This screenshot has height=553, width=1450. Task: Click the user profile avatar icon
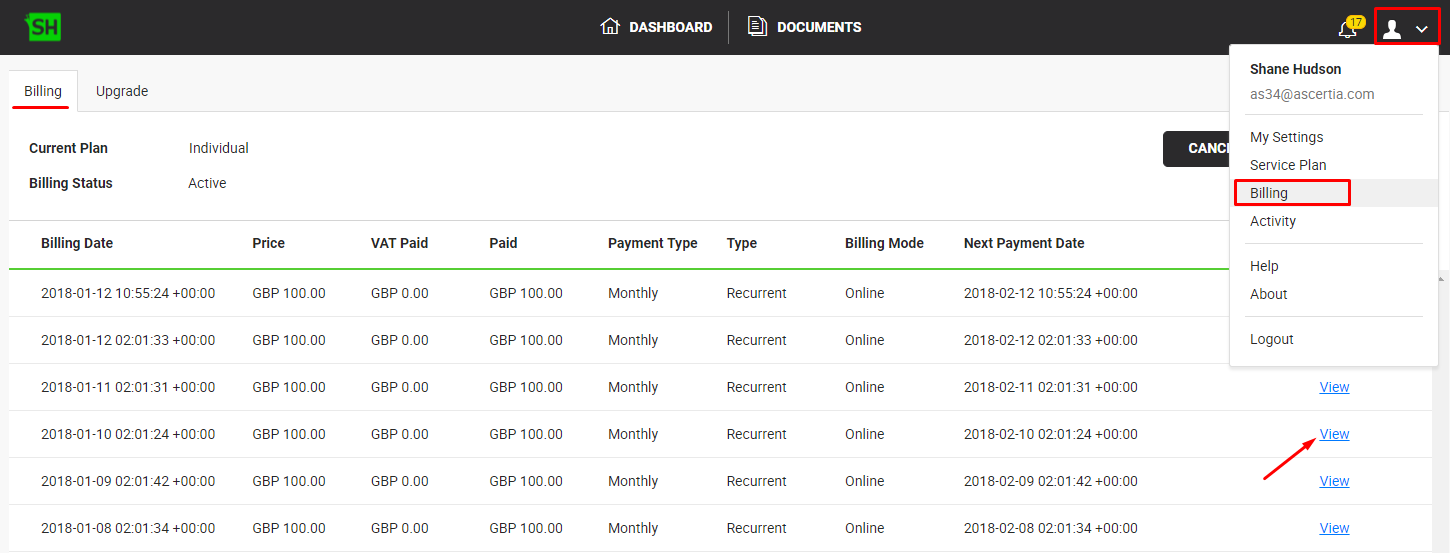1391,30
